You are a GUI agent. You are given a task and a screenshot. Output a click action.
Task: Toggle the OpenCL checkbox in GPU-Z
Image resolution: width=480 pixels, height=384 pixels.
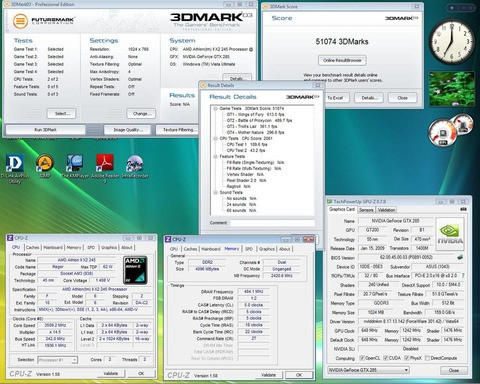click(362, 358)
